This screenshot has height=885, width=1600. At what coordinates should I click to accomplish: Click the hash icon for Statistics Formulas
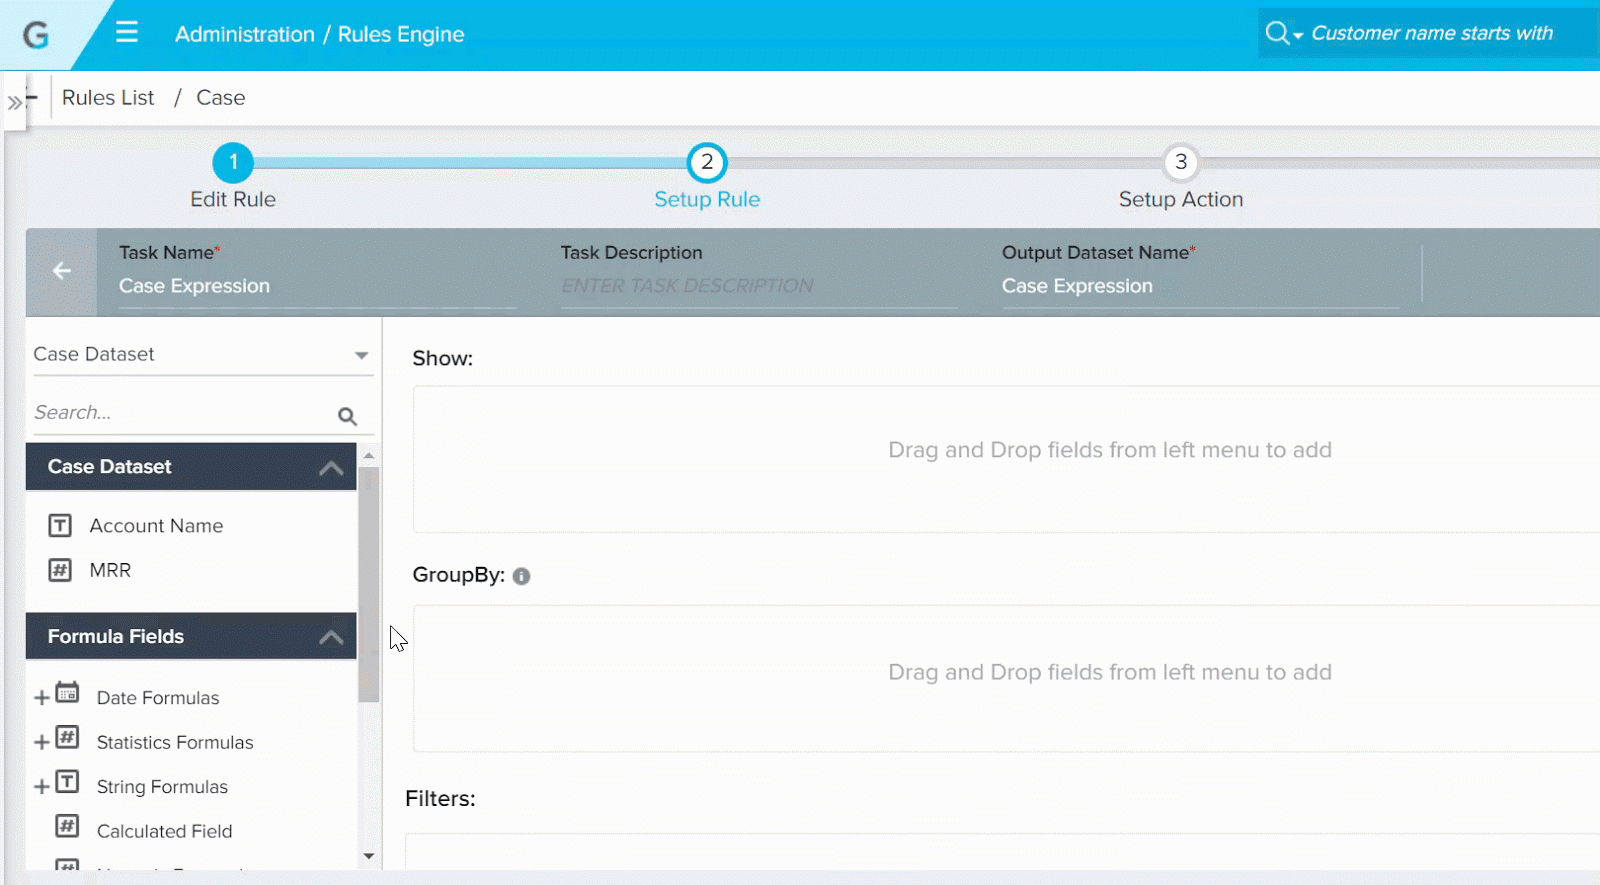coord(67,737)
